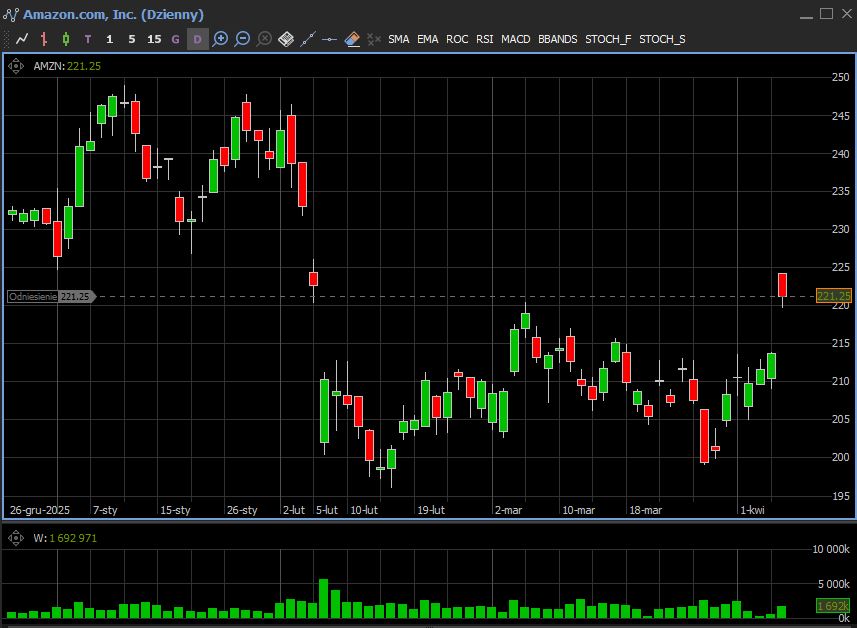
Task: Pick the trend line drawing tool
Action: click(x=308, y=39)
